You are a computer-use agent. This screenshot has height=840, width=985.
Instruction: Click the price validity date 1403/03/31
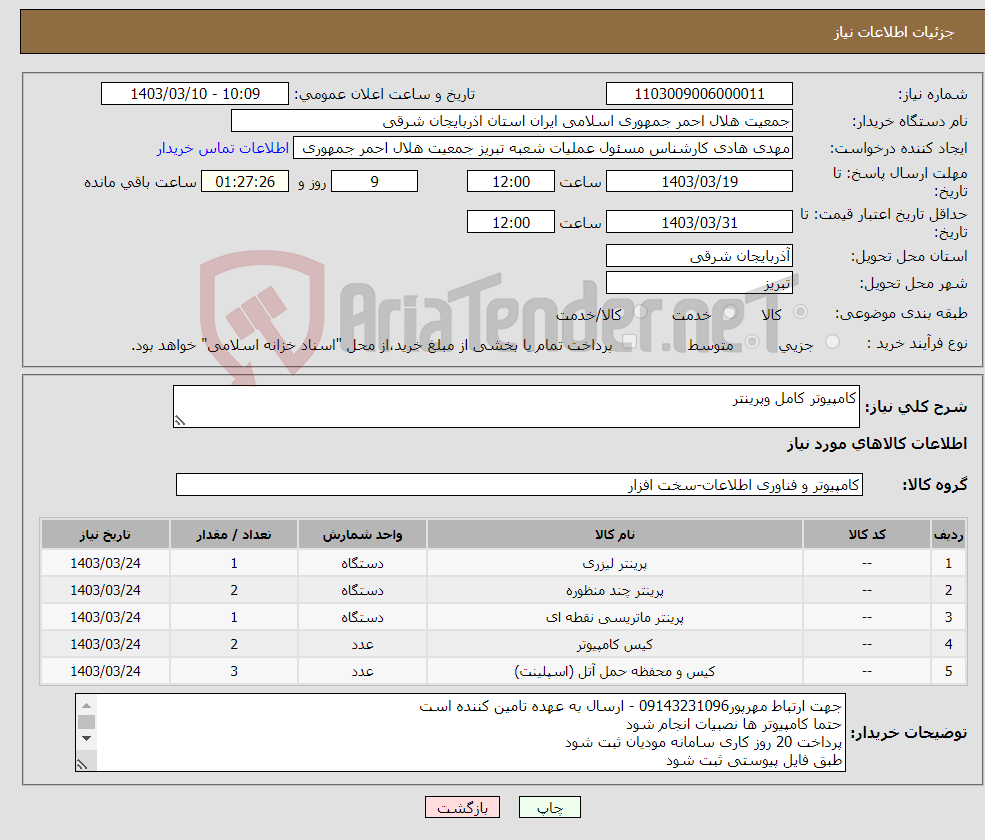pos(699,222)
